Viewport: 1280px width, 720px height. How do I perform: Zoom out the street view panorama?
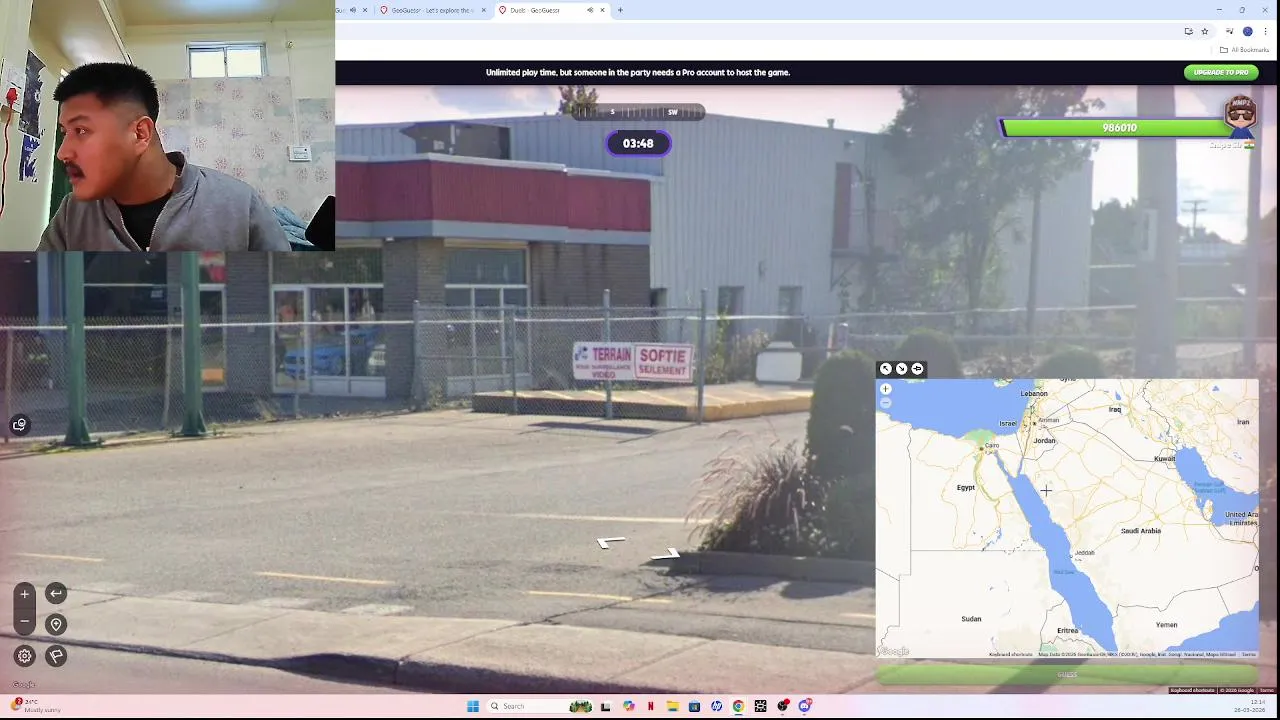point(25,621)
